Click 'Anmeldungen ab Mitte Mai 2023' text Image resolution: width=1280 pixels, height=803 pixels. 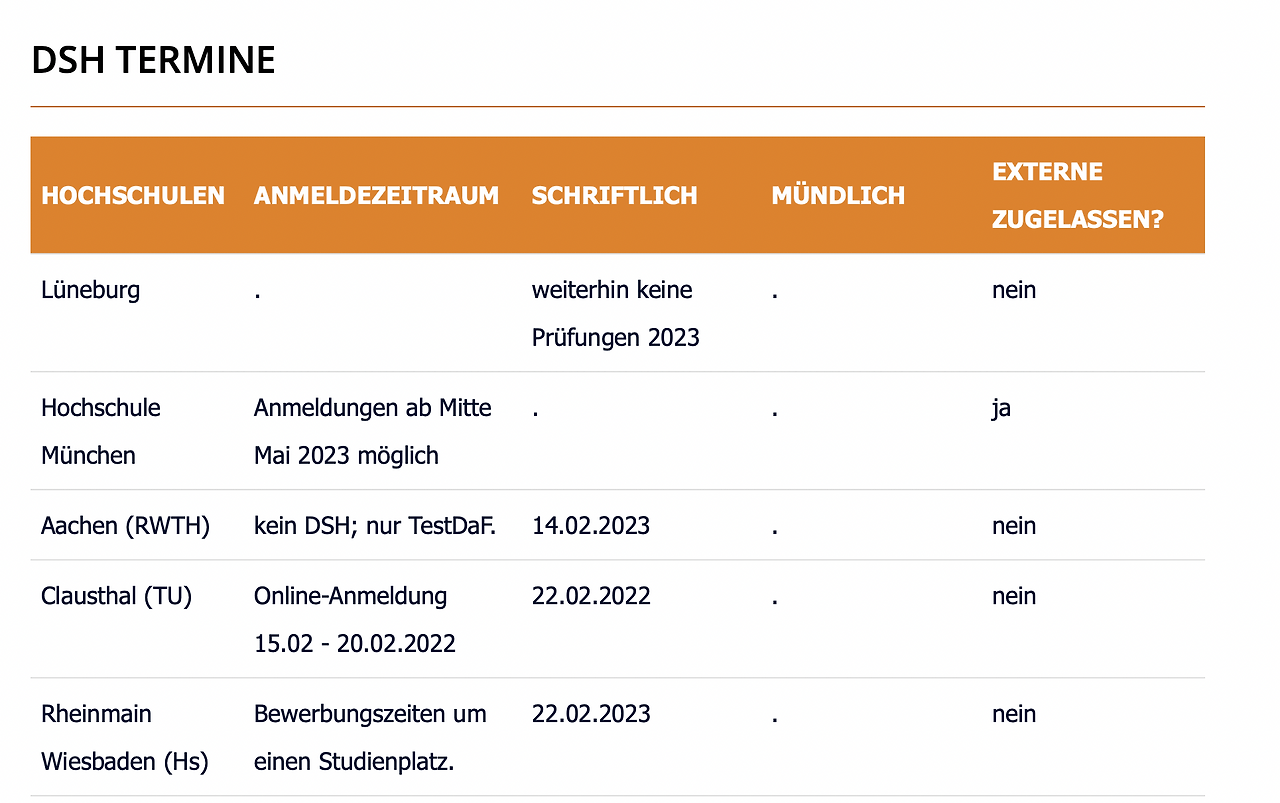(x=373, y=431)
